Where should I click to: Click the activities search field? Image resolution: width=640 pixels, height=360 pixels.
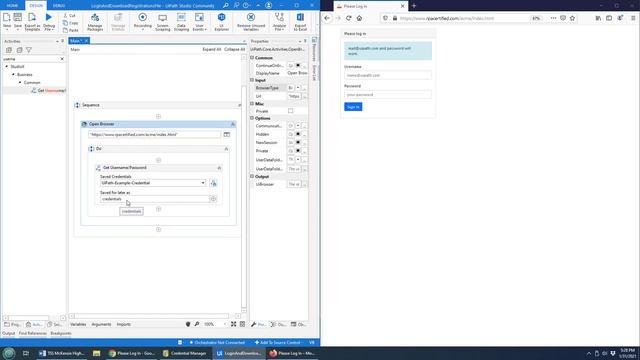31,59
